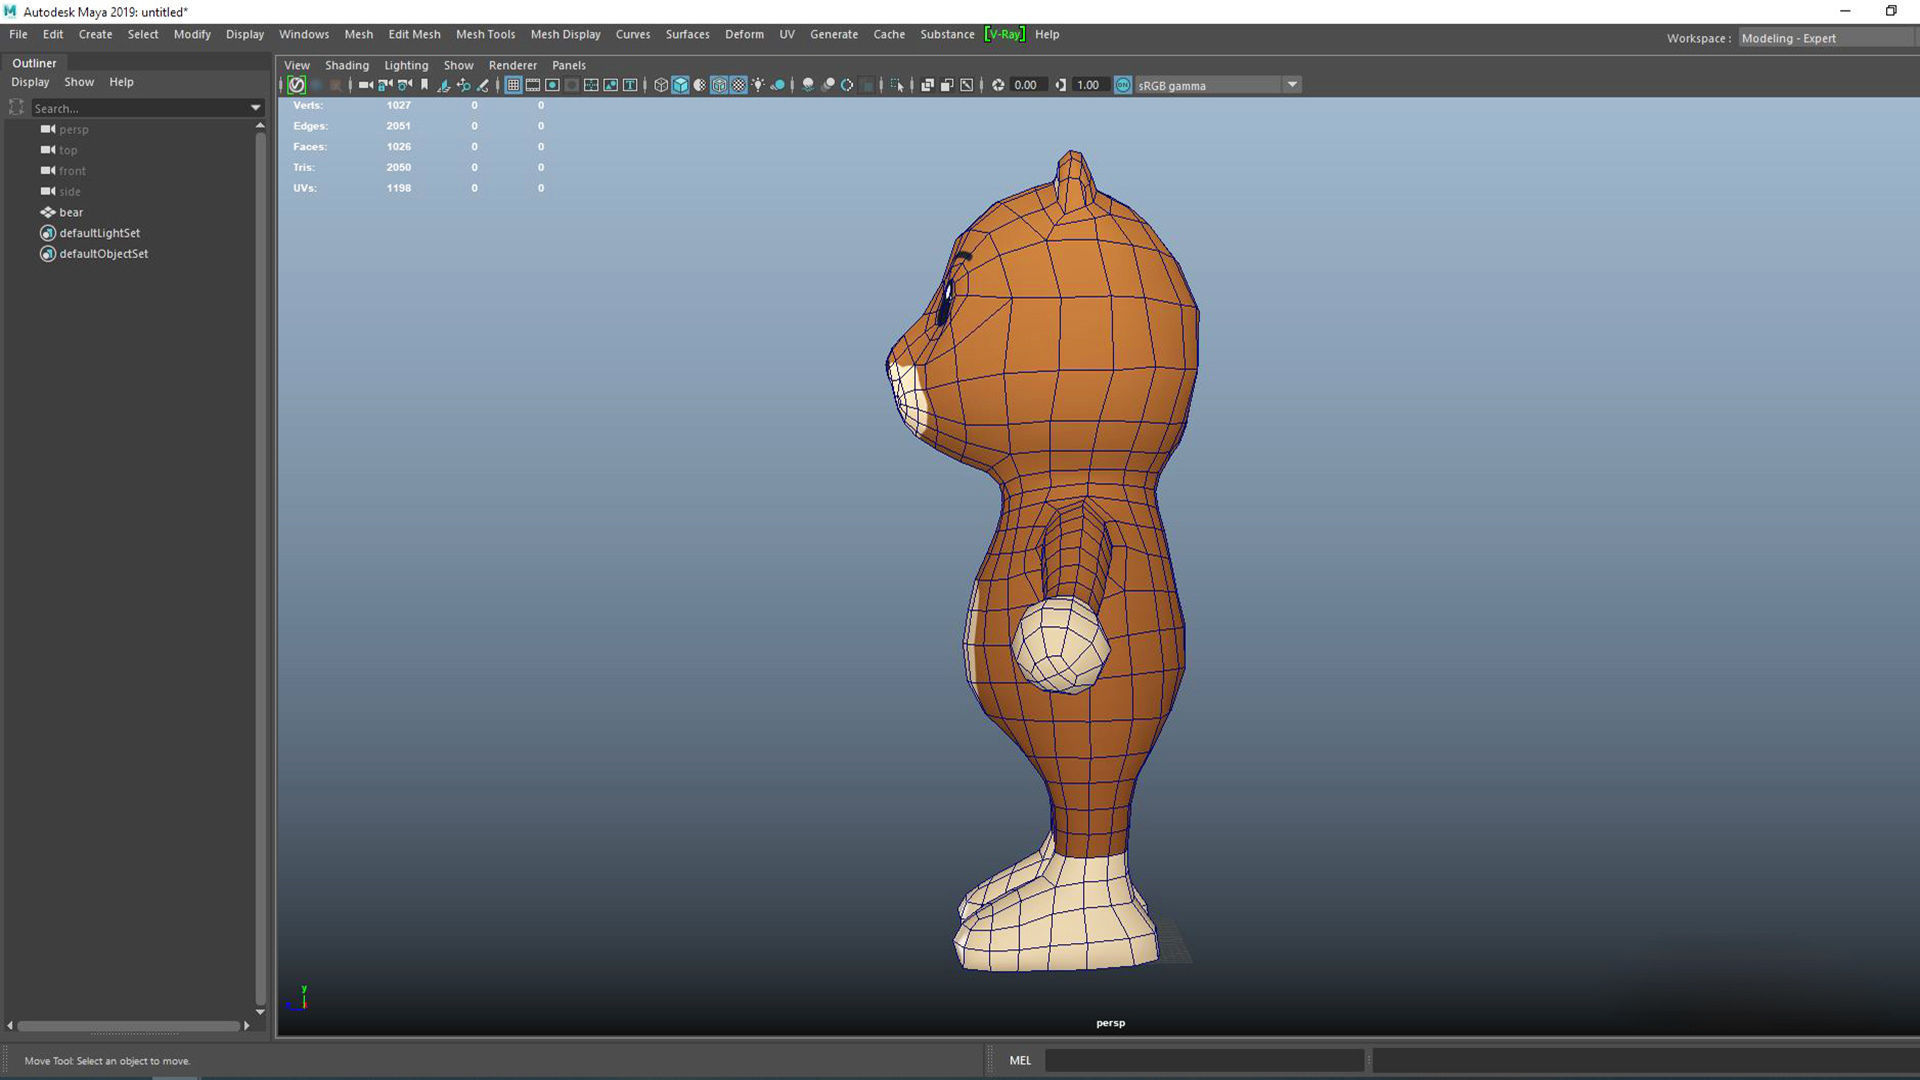Open the Substance menu
This screenshot has height=1080, width=1920.
pos(947,34)
